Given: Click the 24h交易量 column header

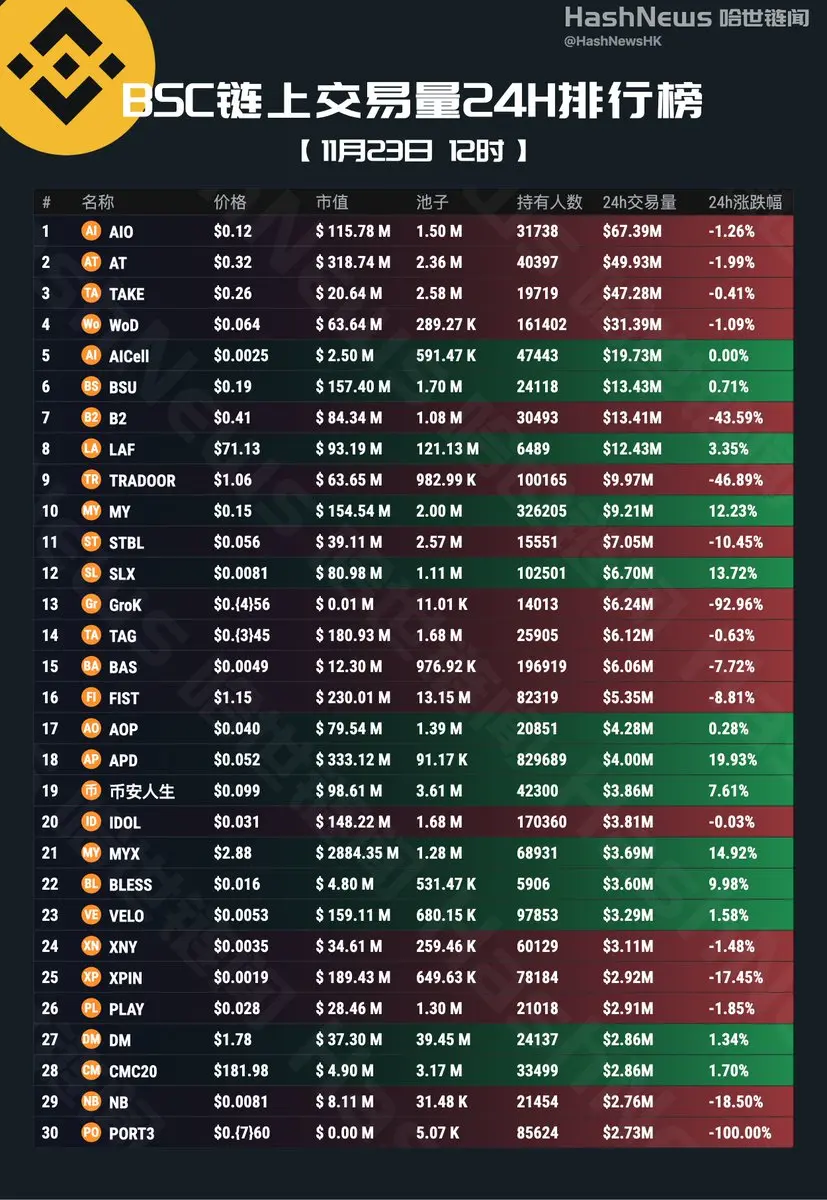Looking at the screenshot, I should [639, 202].
